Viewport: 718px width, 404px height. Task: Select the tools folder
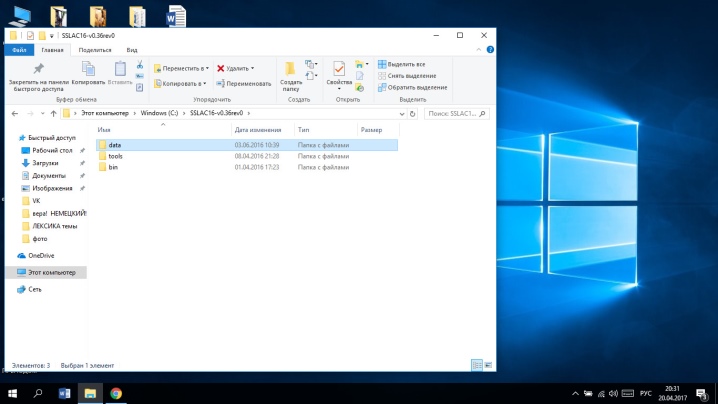(x=247, y=156)
